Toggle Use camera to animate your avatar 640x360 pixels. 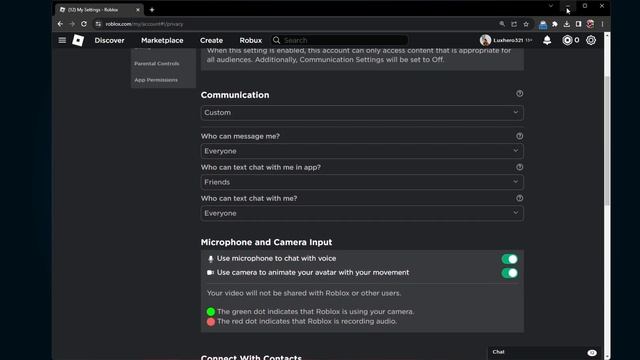coord(509,273)
